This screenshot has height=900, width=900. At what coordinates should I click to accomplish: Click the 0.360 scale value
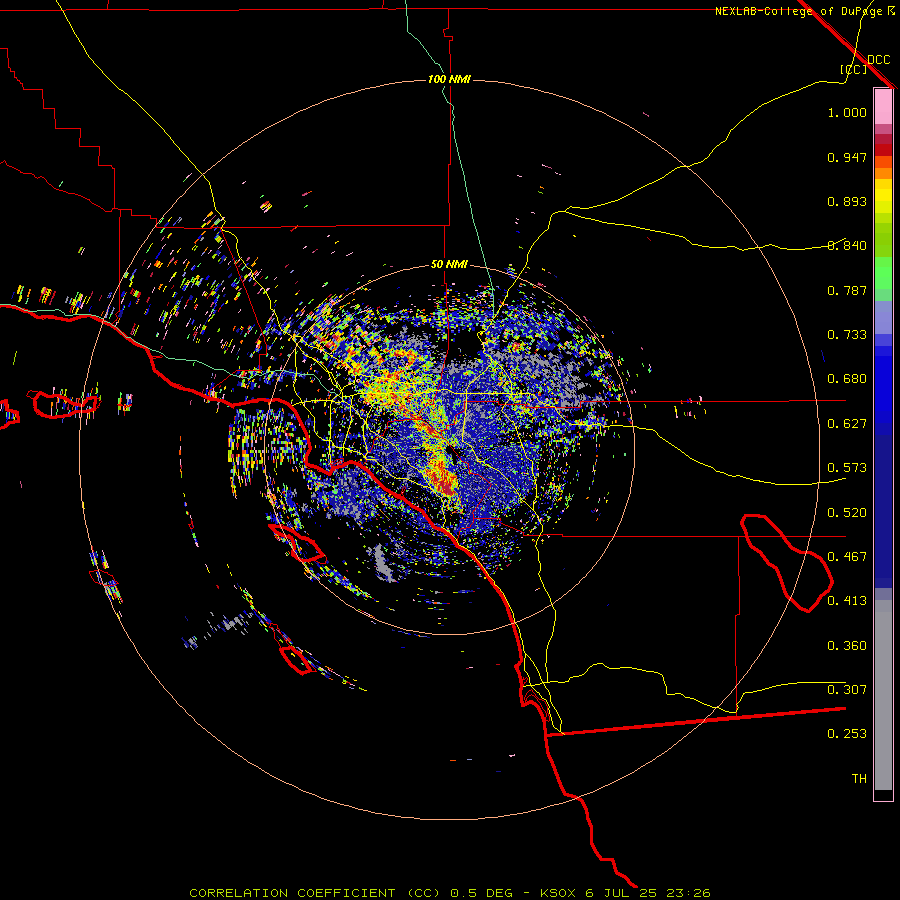(x=847, y=646)
